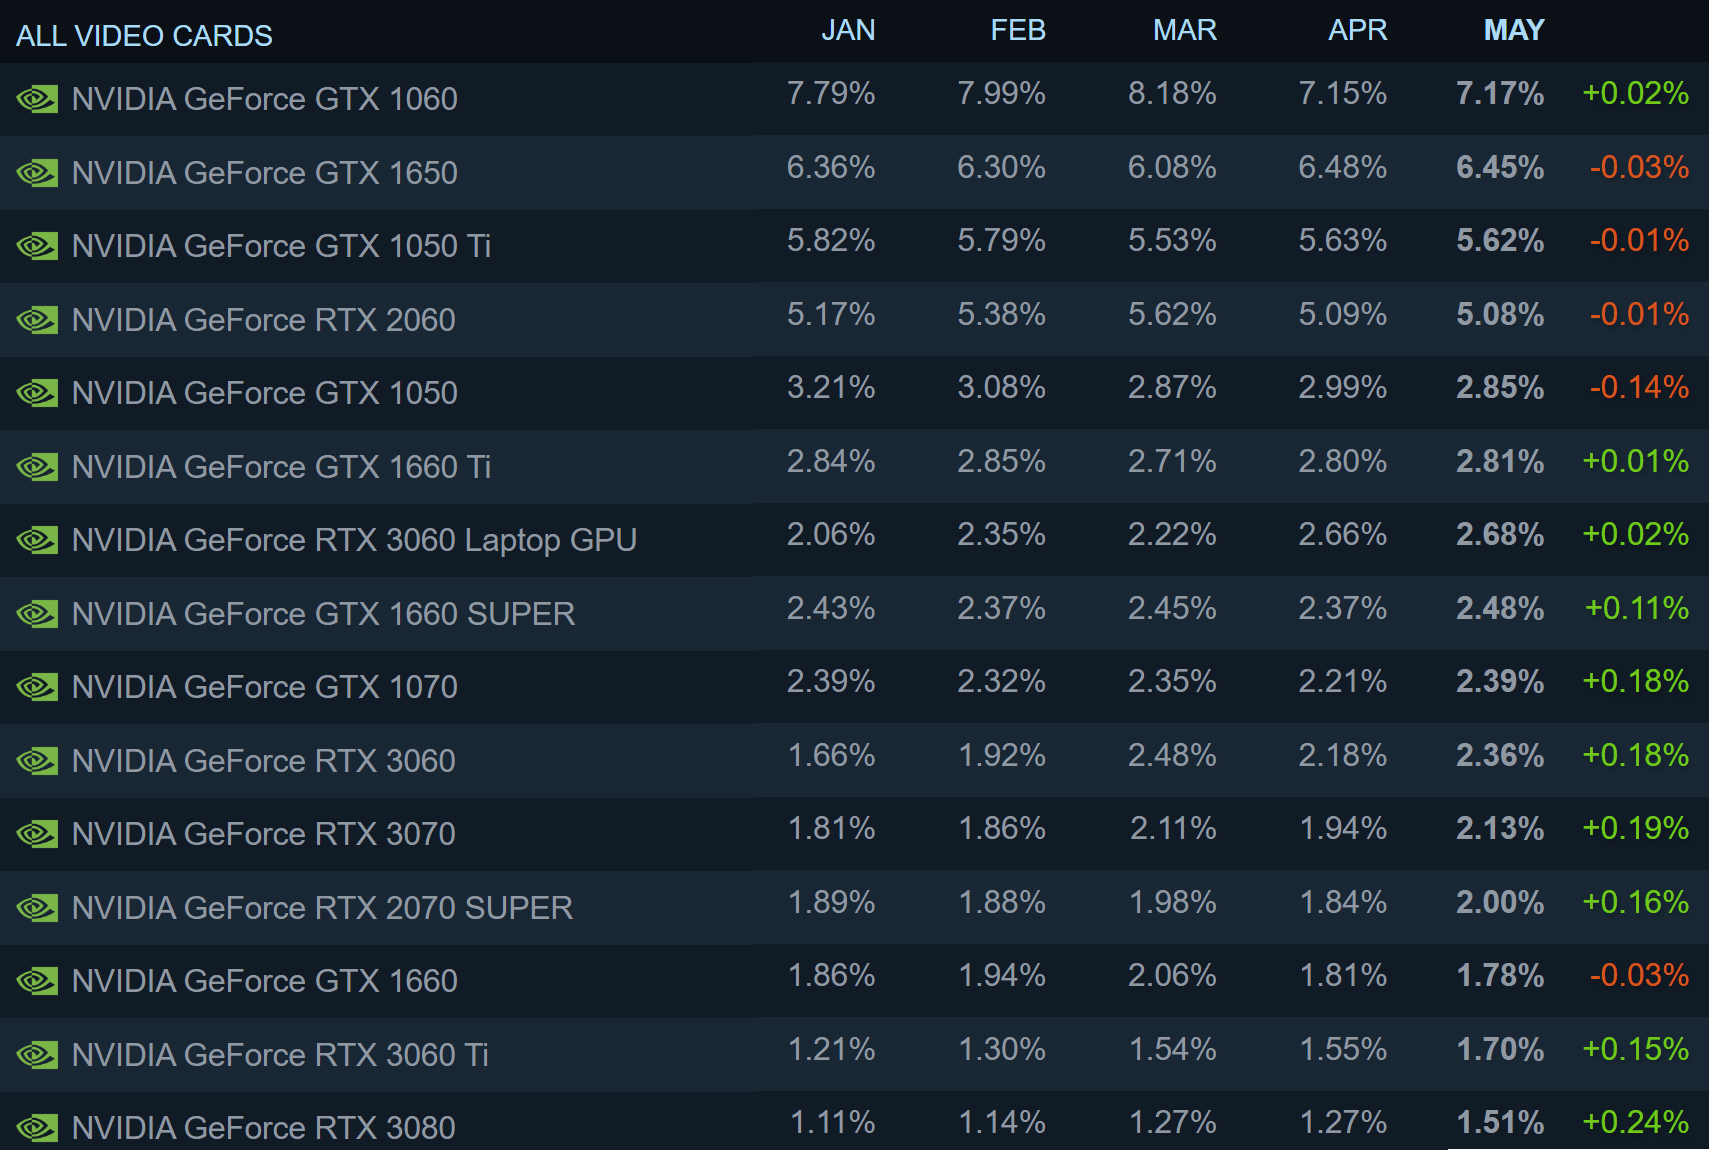Click the FEB column header
Viewport: 1709px width, 1150px height.
(1018, 30)
